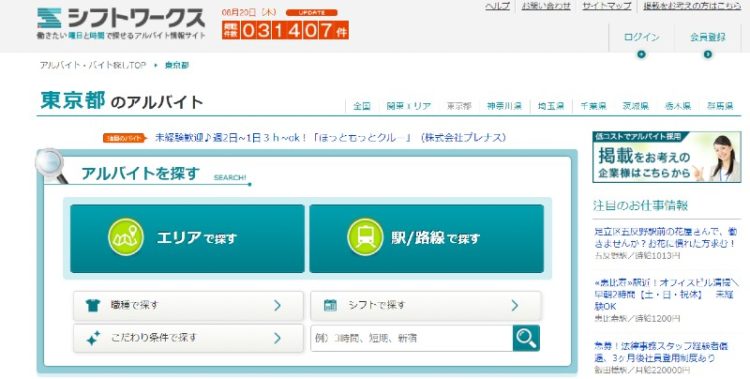Image resolution: width=750 pixels, height=379 pixels.
Task: Click the シフトで探す button
Action: (x=426, y=305)
